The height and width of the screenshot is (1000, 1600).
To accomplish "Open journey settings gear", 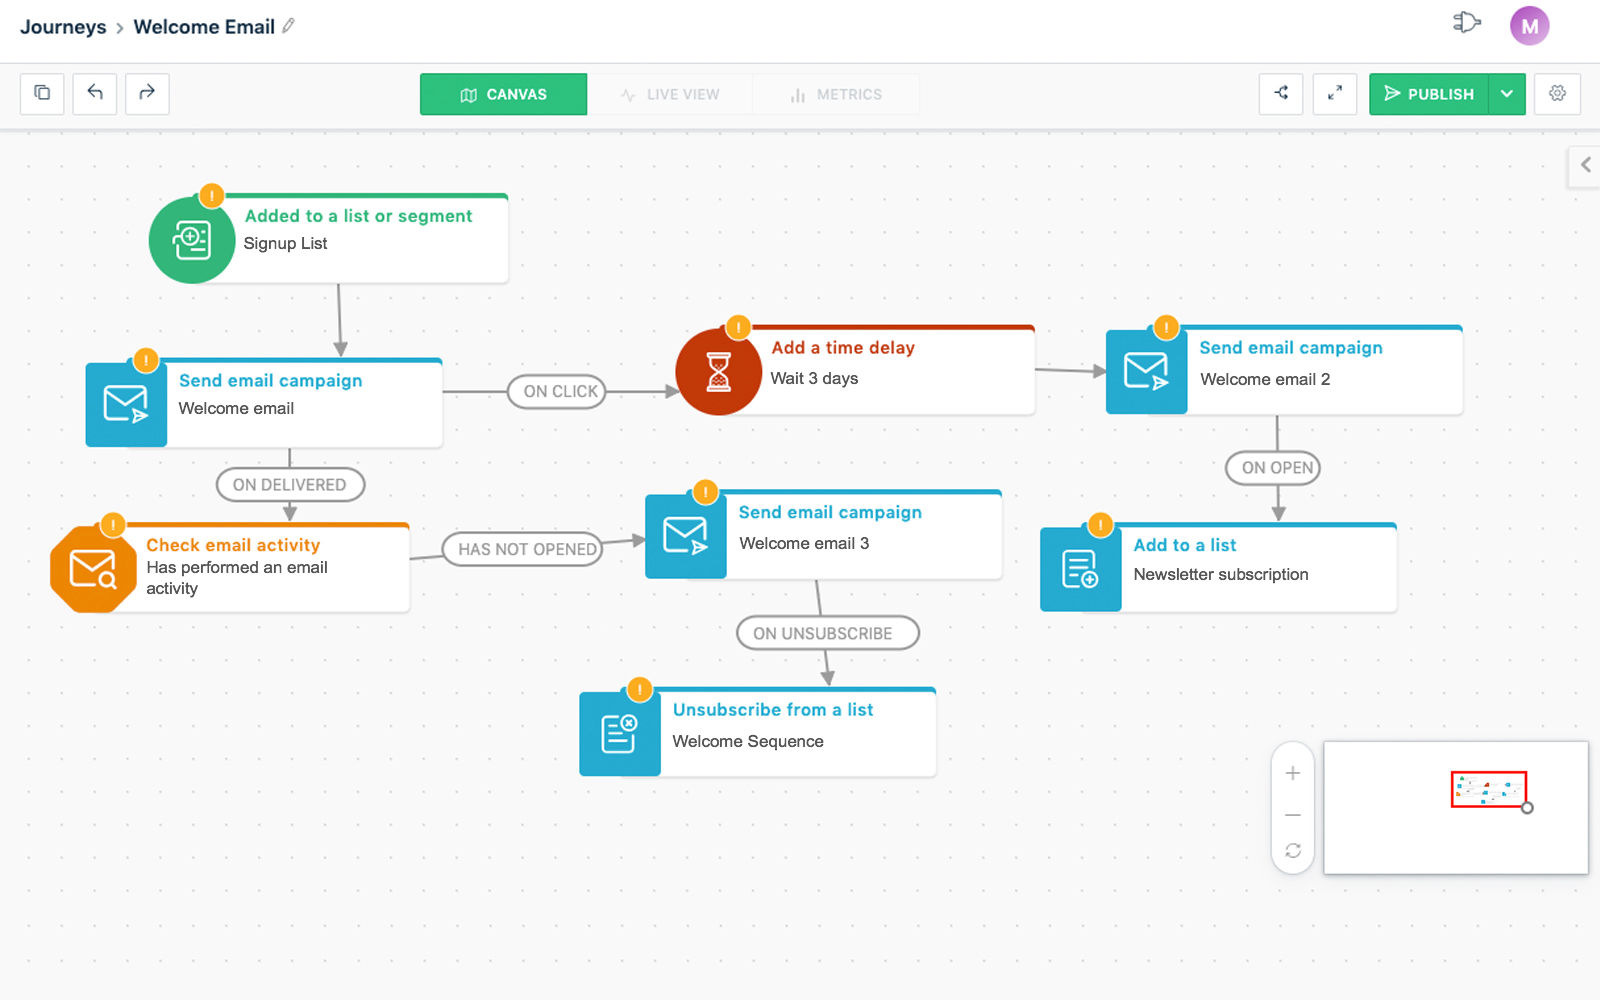I will [x=1557, y=93].
